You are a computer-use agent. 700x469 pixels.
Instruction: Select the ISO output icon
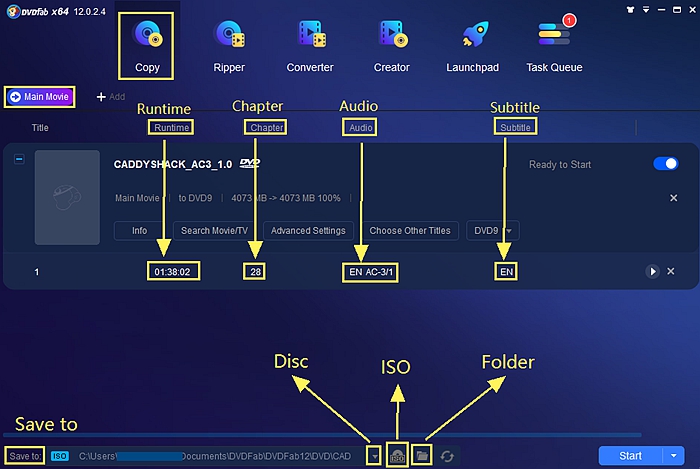397,456
